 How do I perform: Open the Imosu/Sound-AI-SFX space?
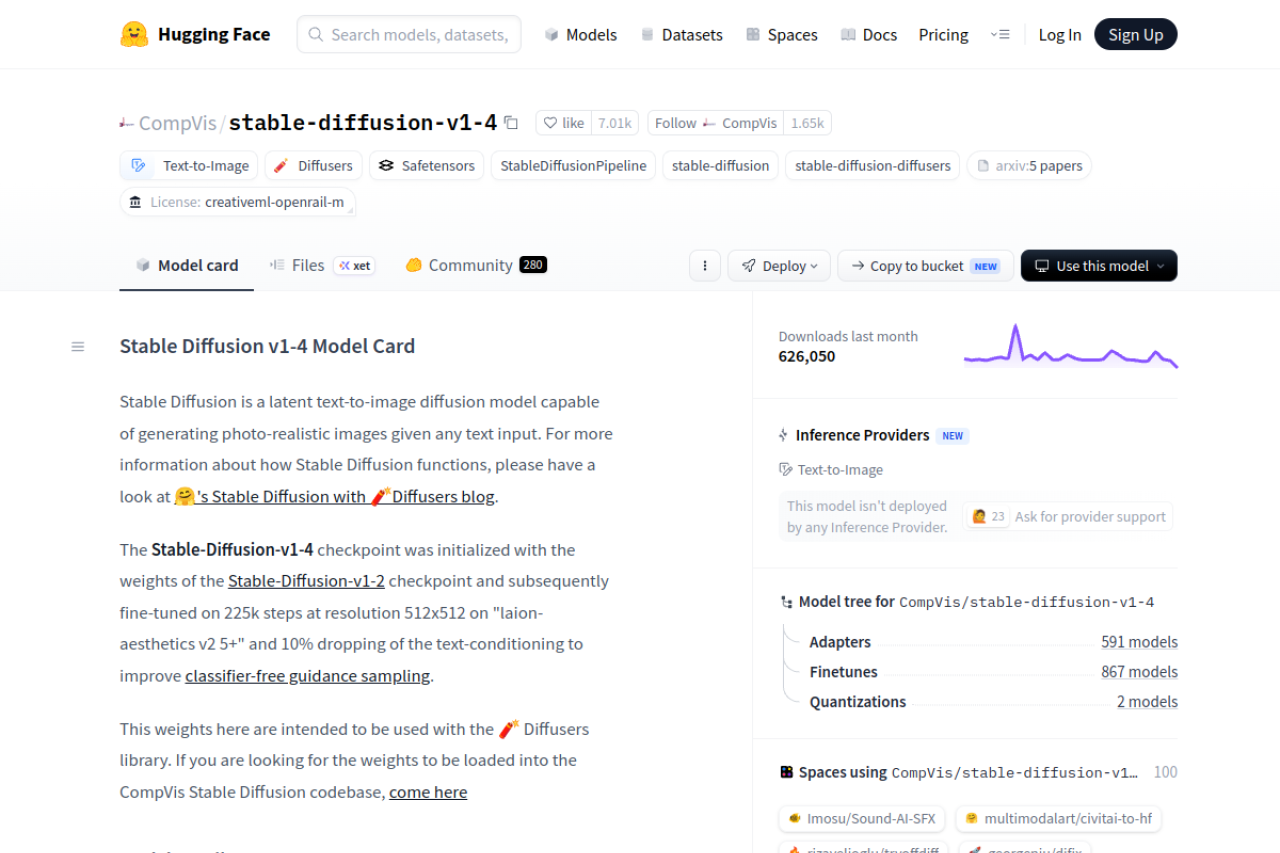[x=862, y=818]
